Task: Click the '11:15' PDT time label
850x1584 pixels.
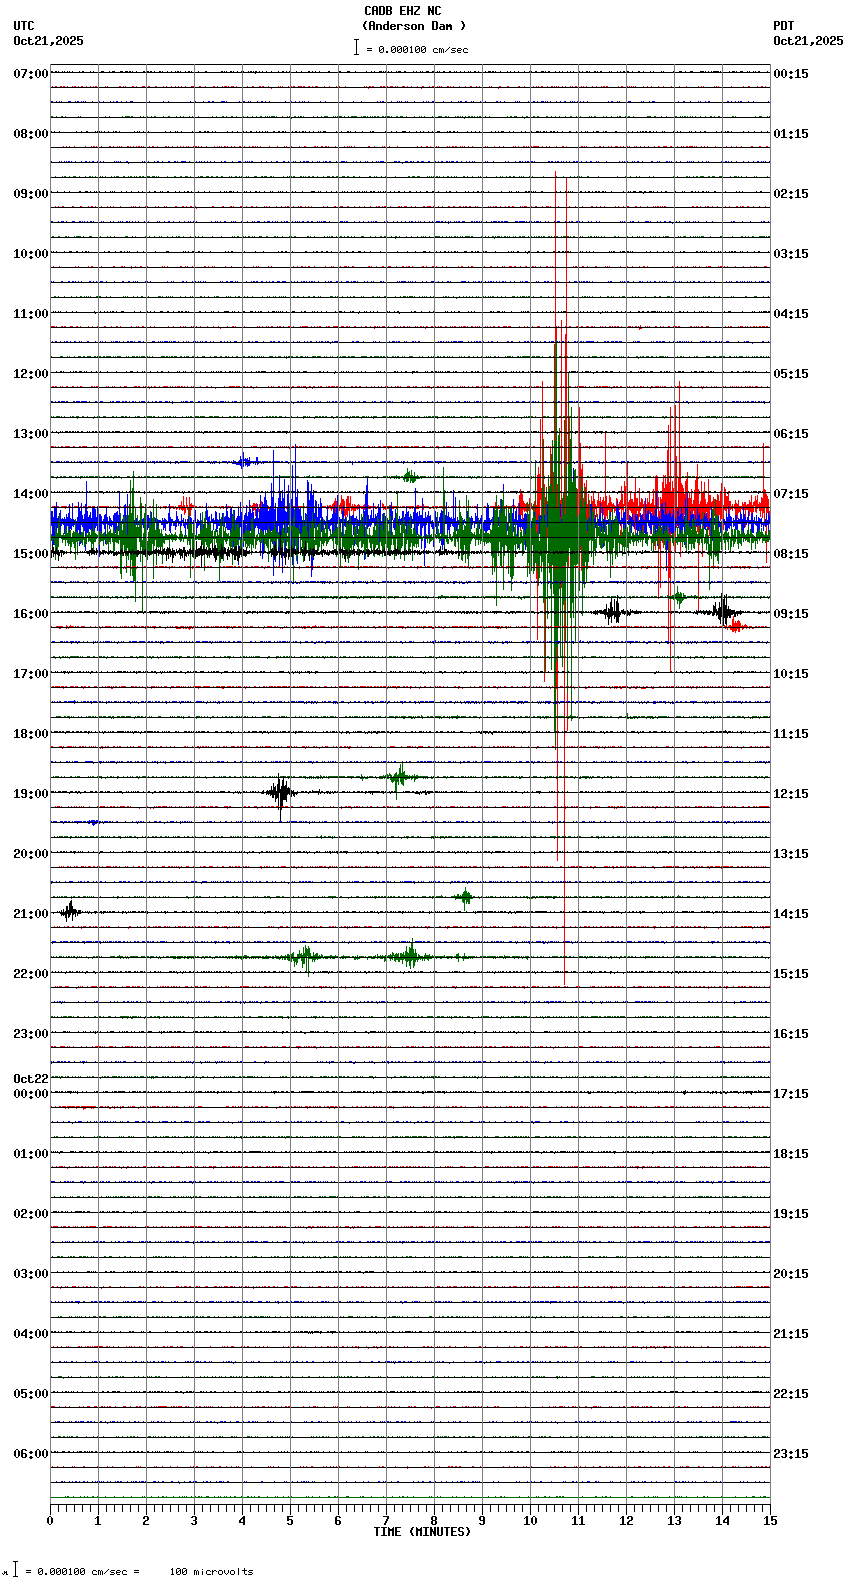Action: coord(791,734)
